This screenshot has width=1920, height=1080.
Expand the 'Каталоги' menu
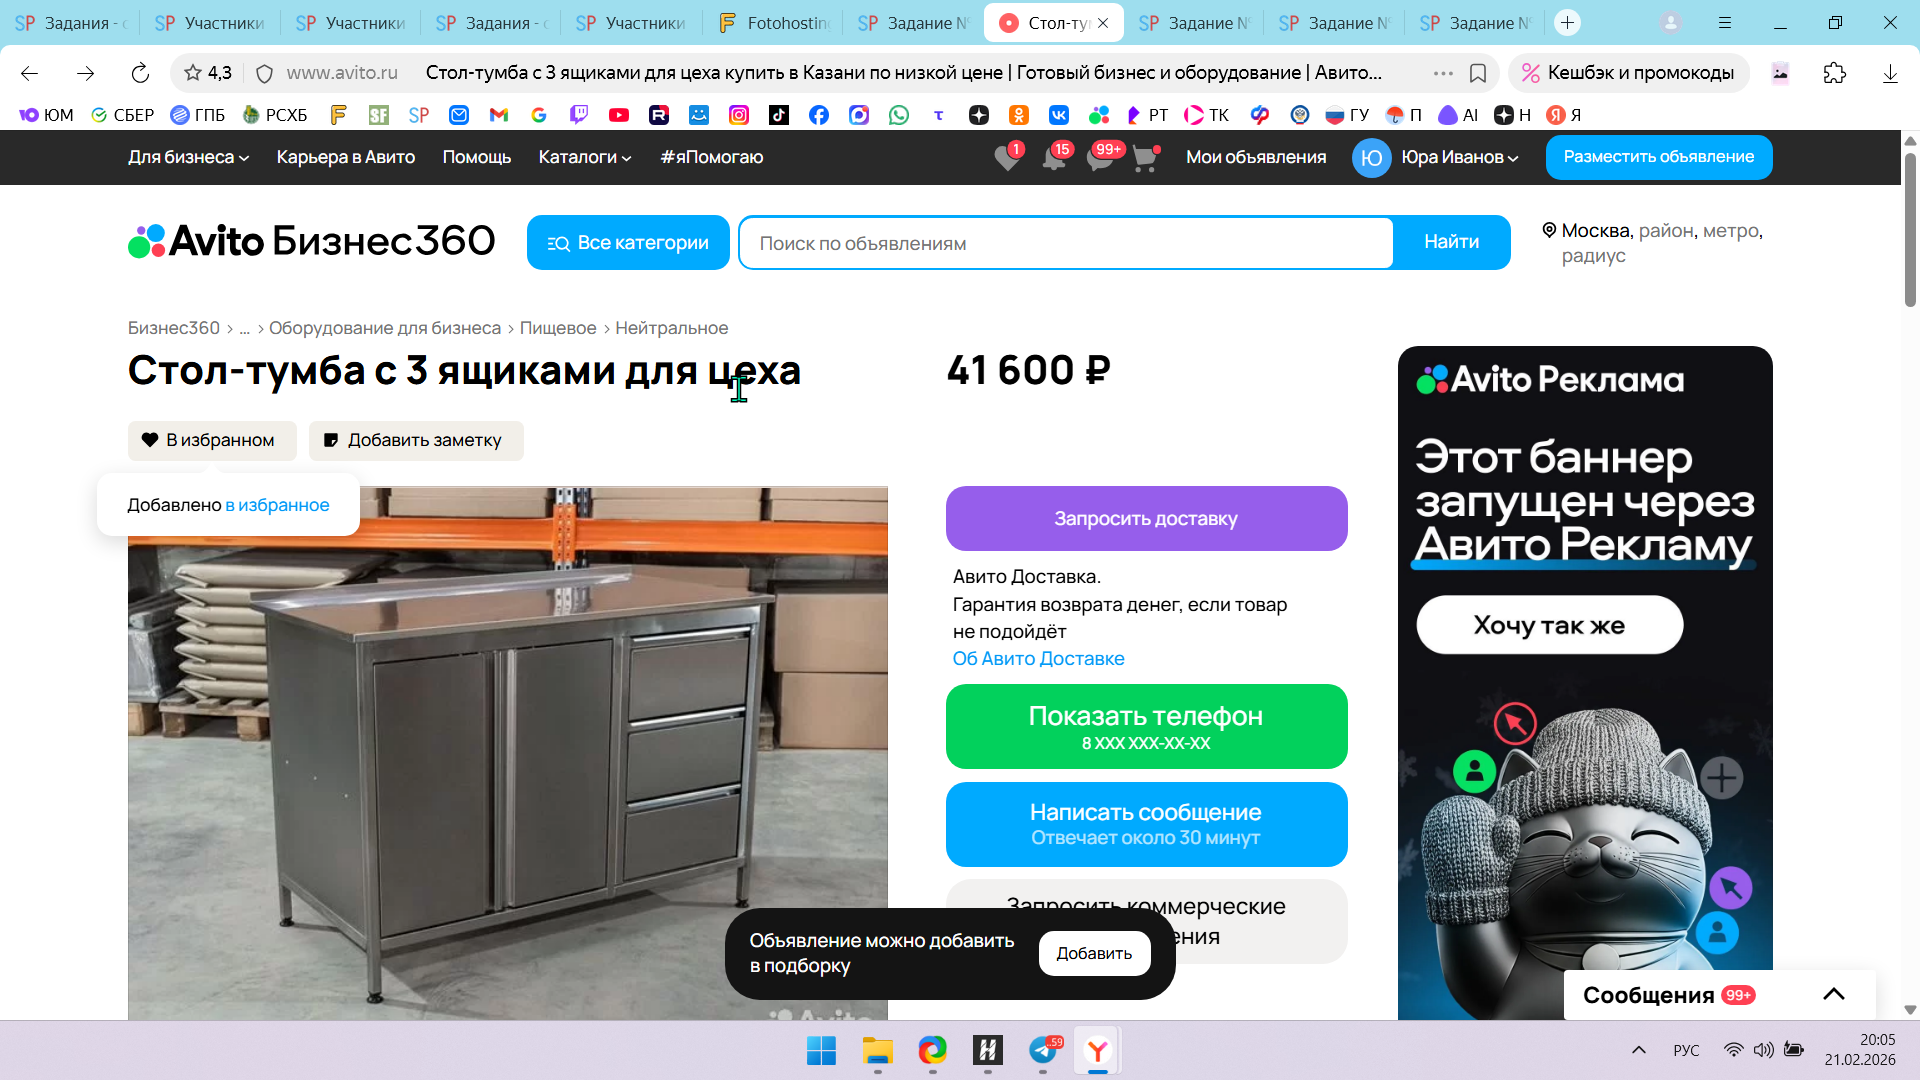(585, 157)
